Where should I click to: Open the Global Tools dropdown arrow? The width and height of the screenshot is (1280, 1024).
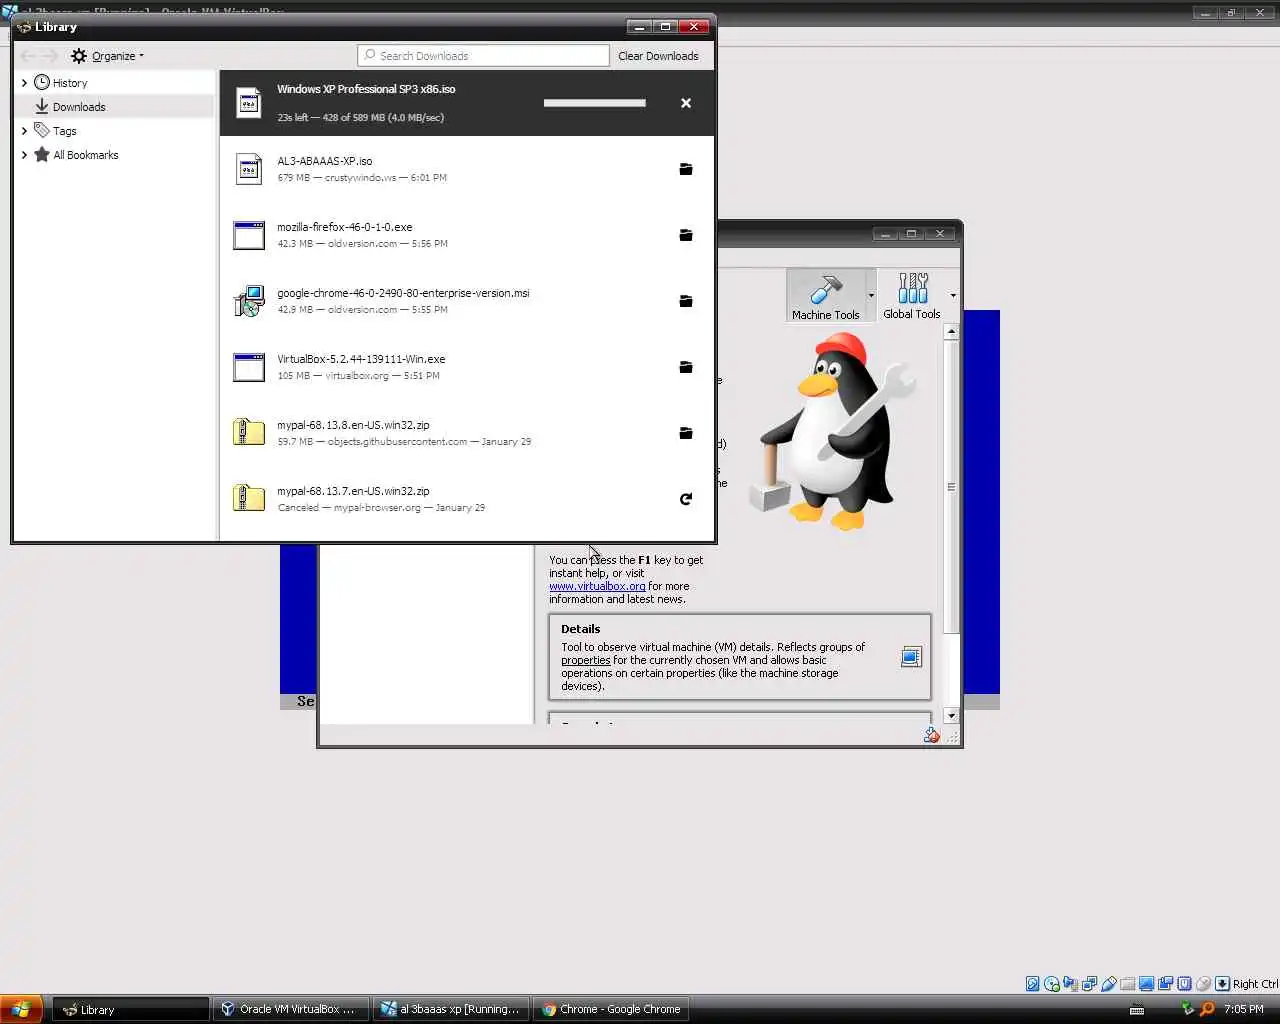[x=953, y=296]
